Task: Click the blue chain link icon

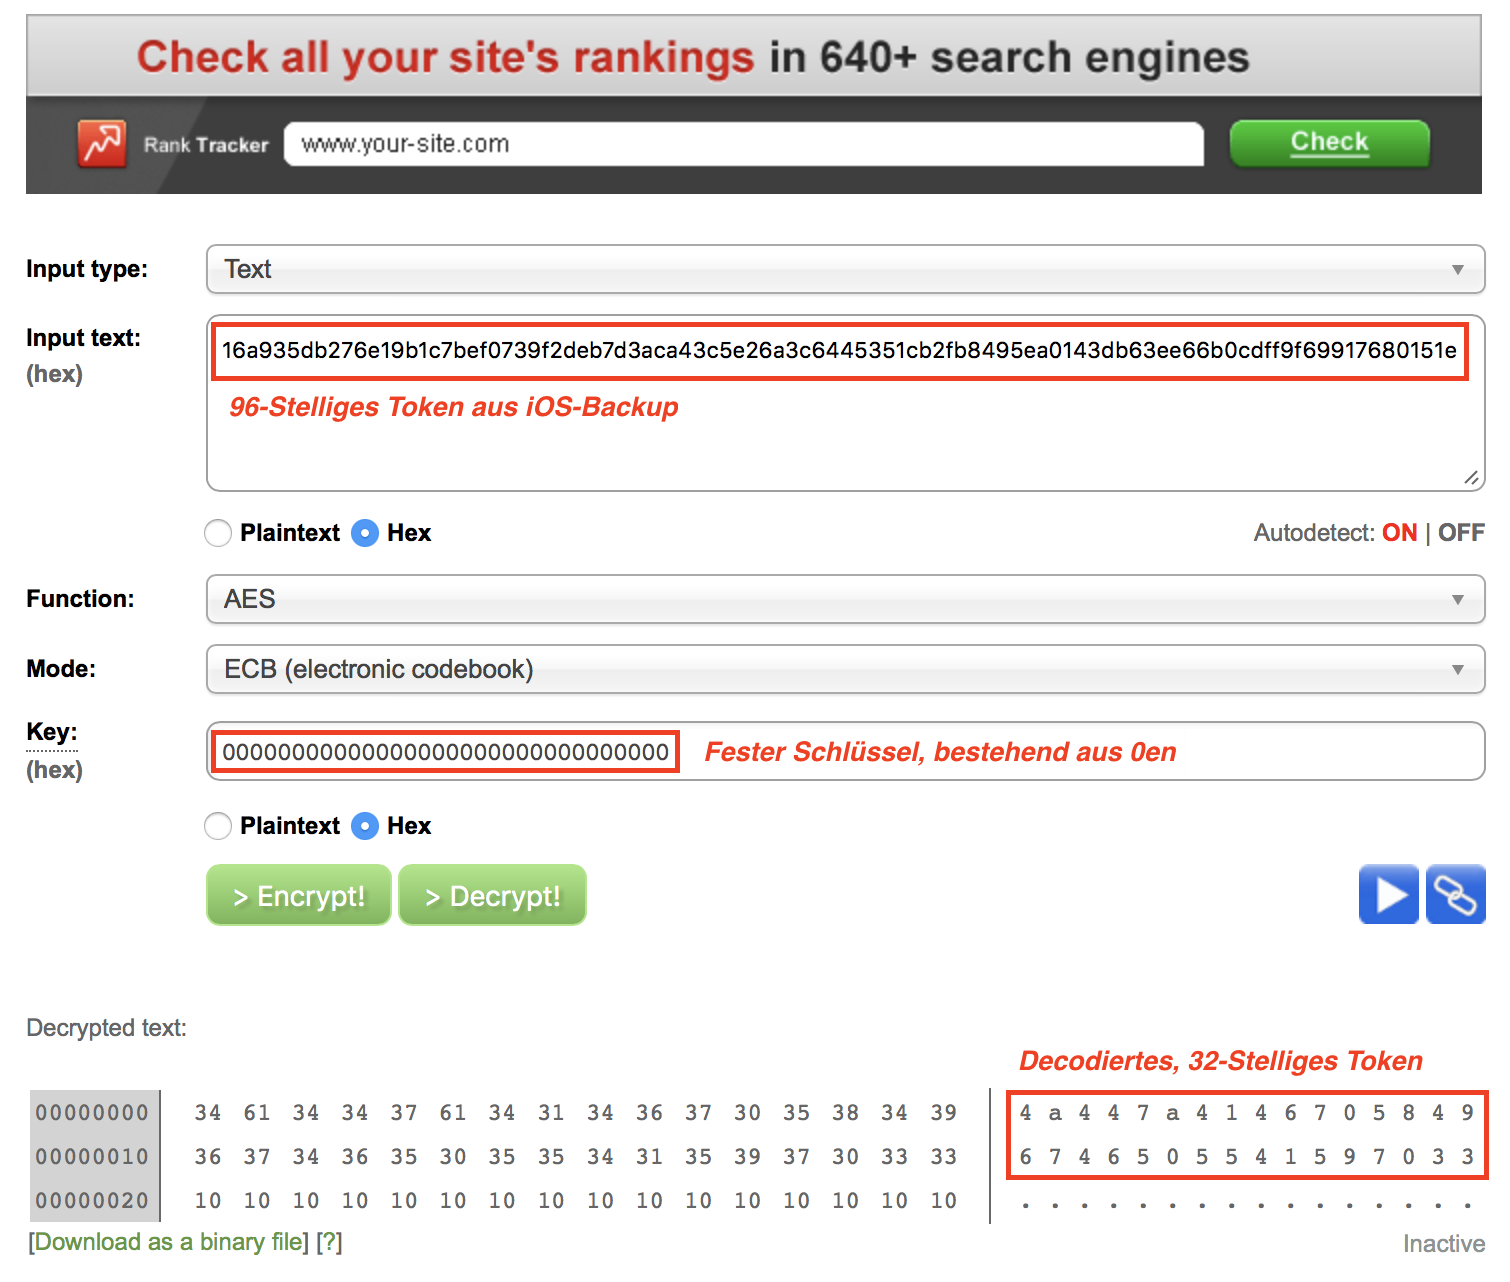Action: [x=1455, y=894]
